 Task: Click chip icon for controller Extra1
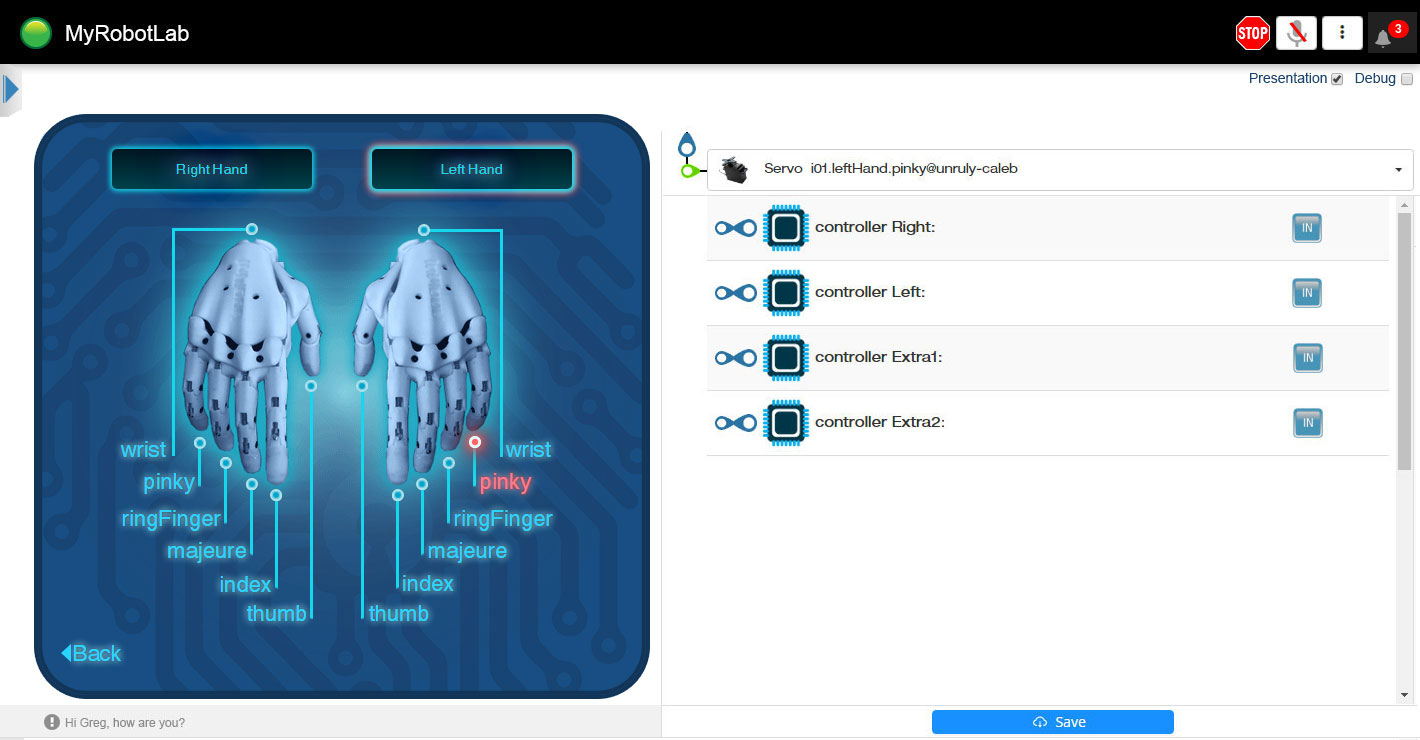point(786,358)
